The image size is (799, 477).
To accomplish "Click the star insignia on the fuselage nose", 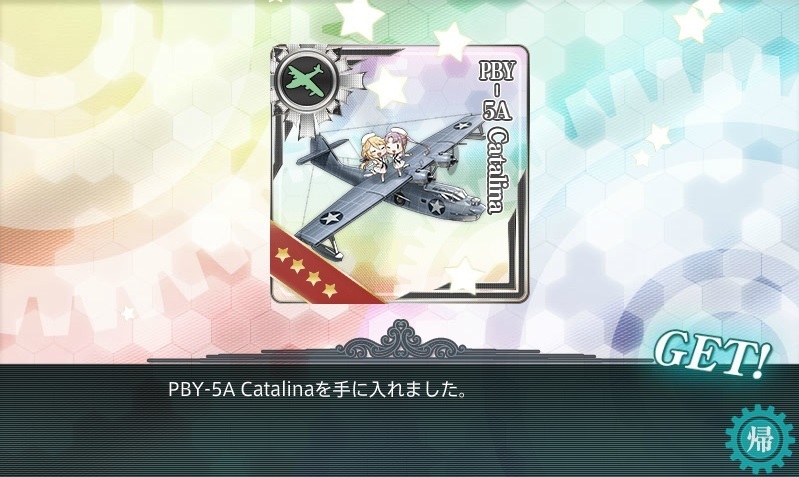I will click(x=437, y=207).
